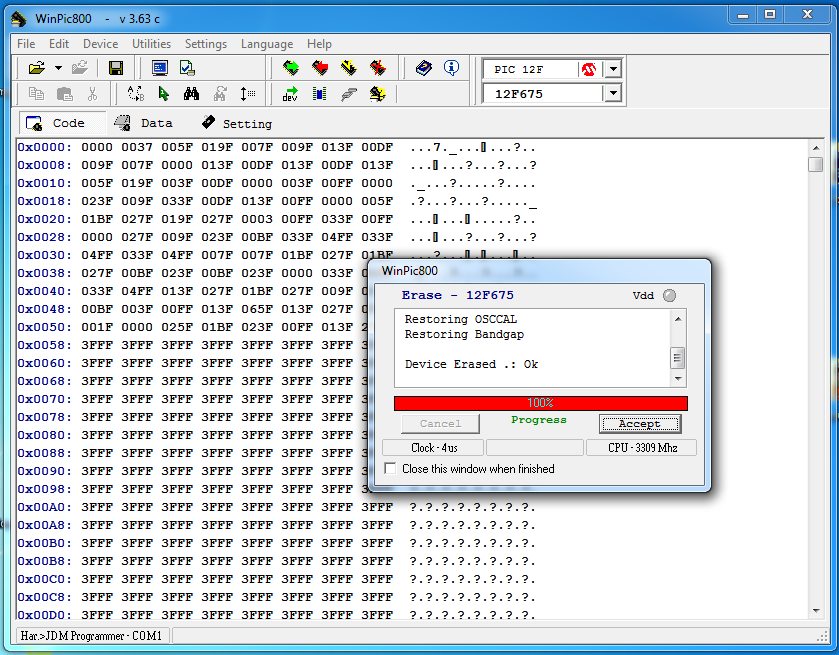Open the PIC 12F family dropdown
The width and height of the screenshot is (839, 655).
pyautogui.click(x=613, y=69)
